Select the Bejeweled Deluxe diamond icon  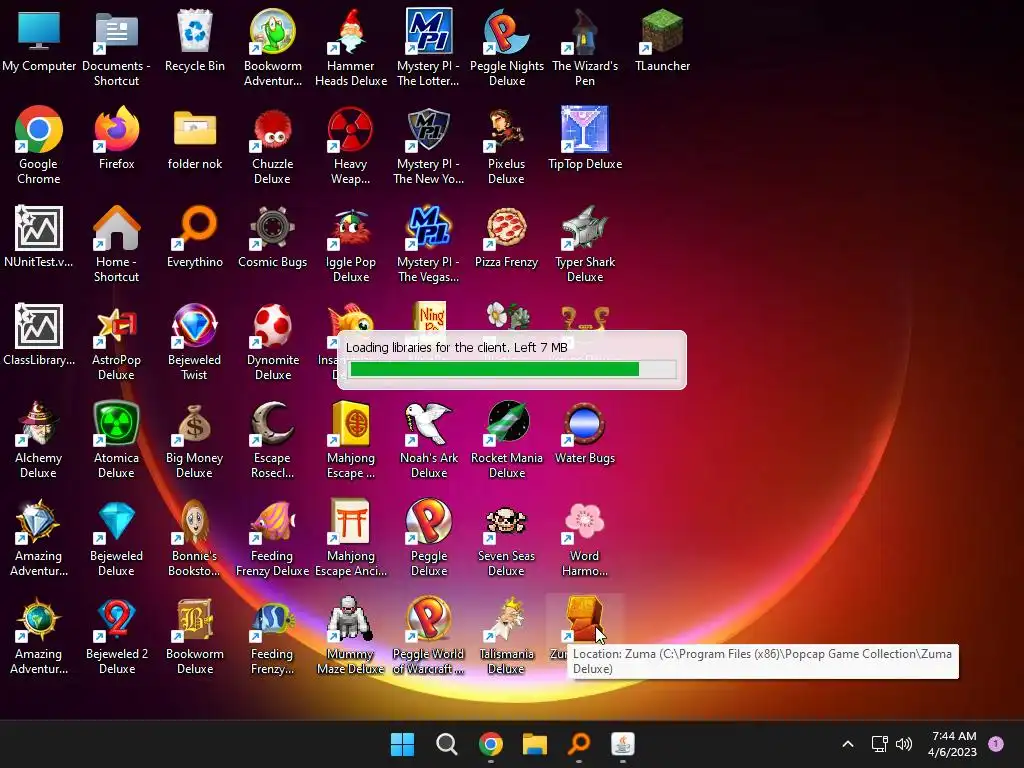coord(116,520)
